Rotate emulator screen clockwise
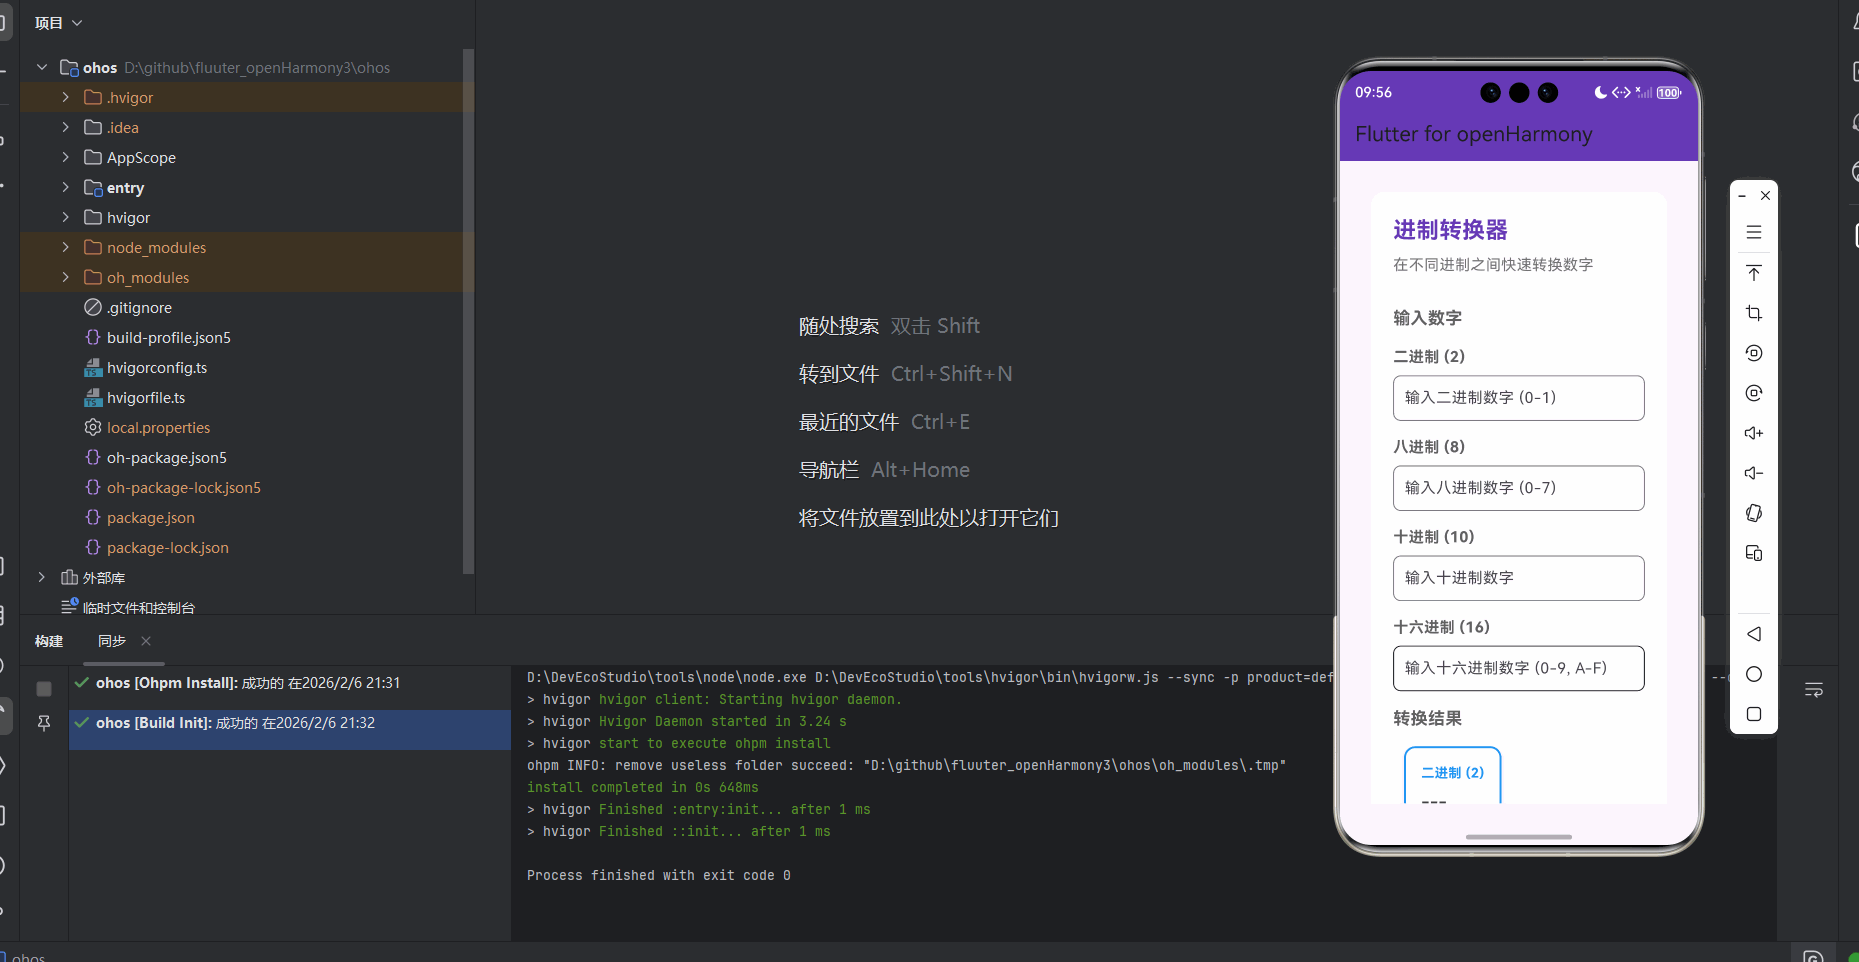This screenshot has width=1859, height=962. coord(1753,393)
